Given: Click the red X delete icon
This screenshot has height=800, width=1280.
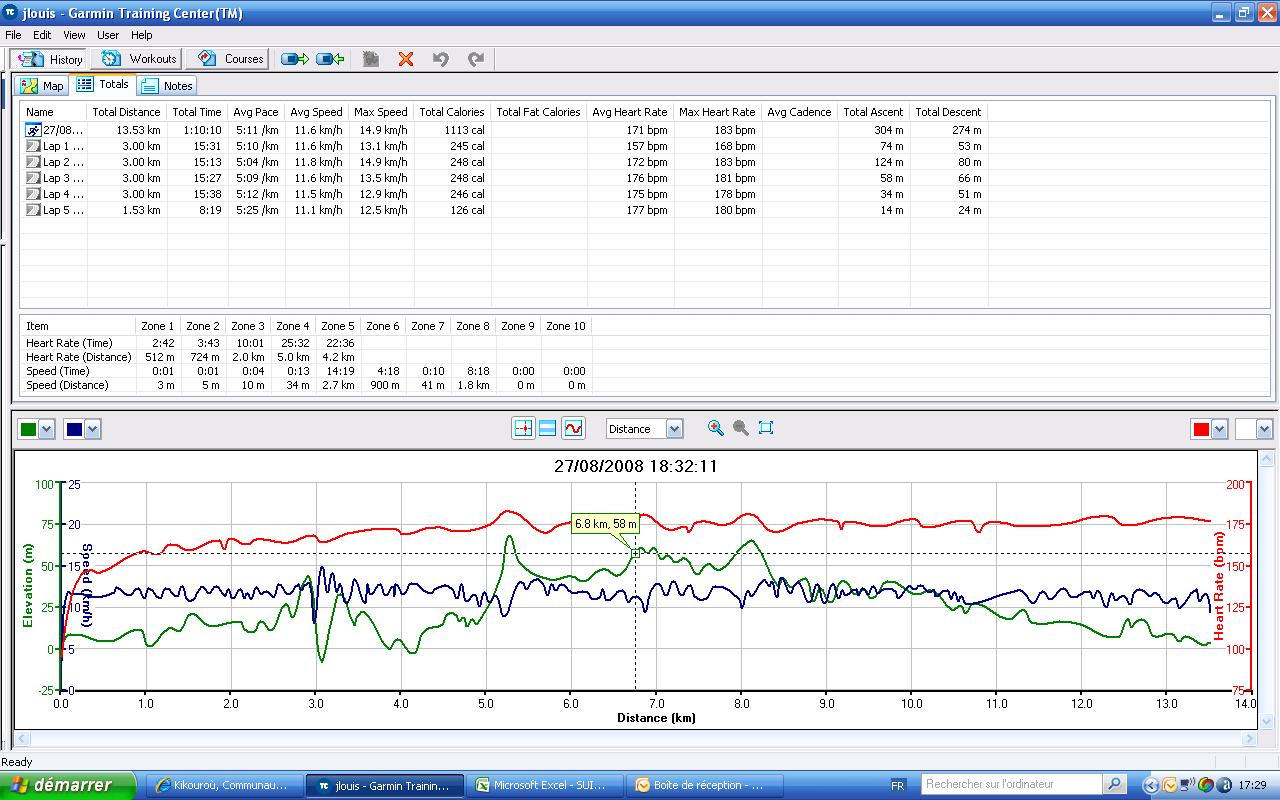Looking at the screenshot, I should (406, 59).
